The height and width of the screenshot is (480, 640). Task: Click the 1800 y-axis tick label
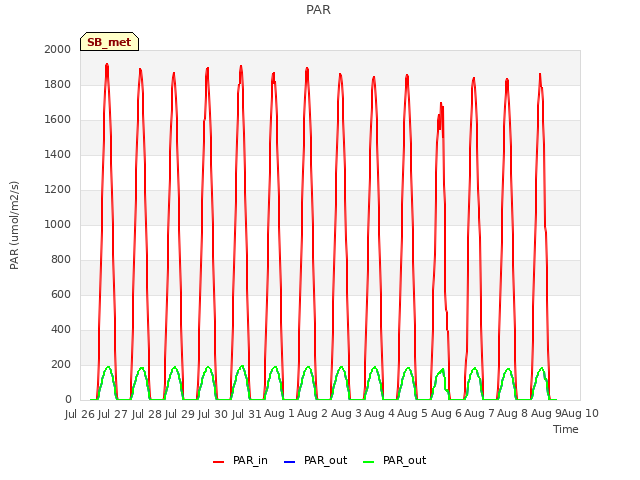point(58,84)
